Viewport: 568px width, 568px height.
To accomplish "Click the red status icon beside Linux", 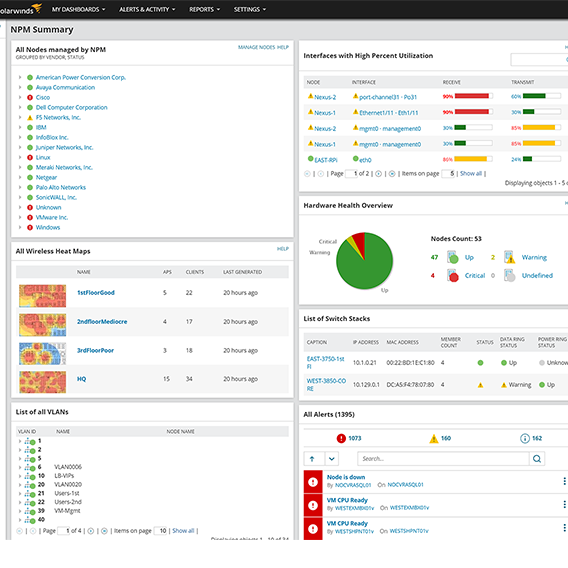I will click(x=30, y=158).
